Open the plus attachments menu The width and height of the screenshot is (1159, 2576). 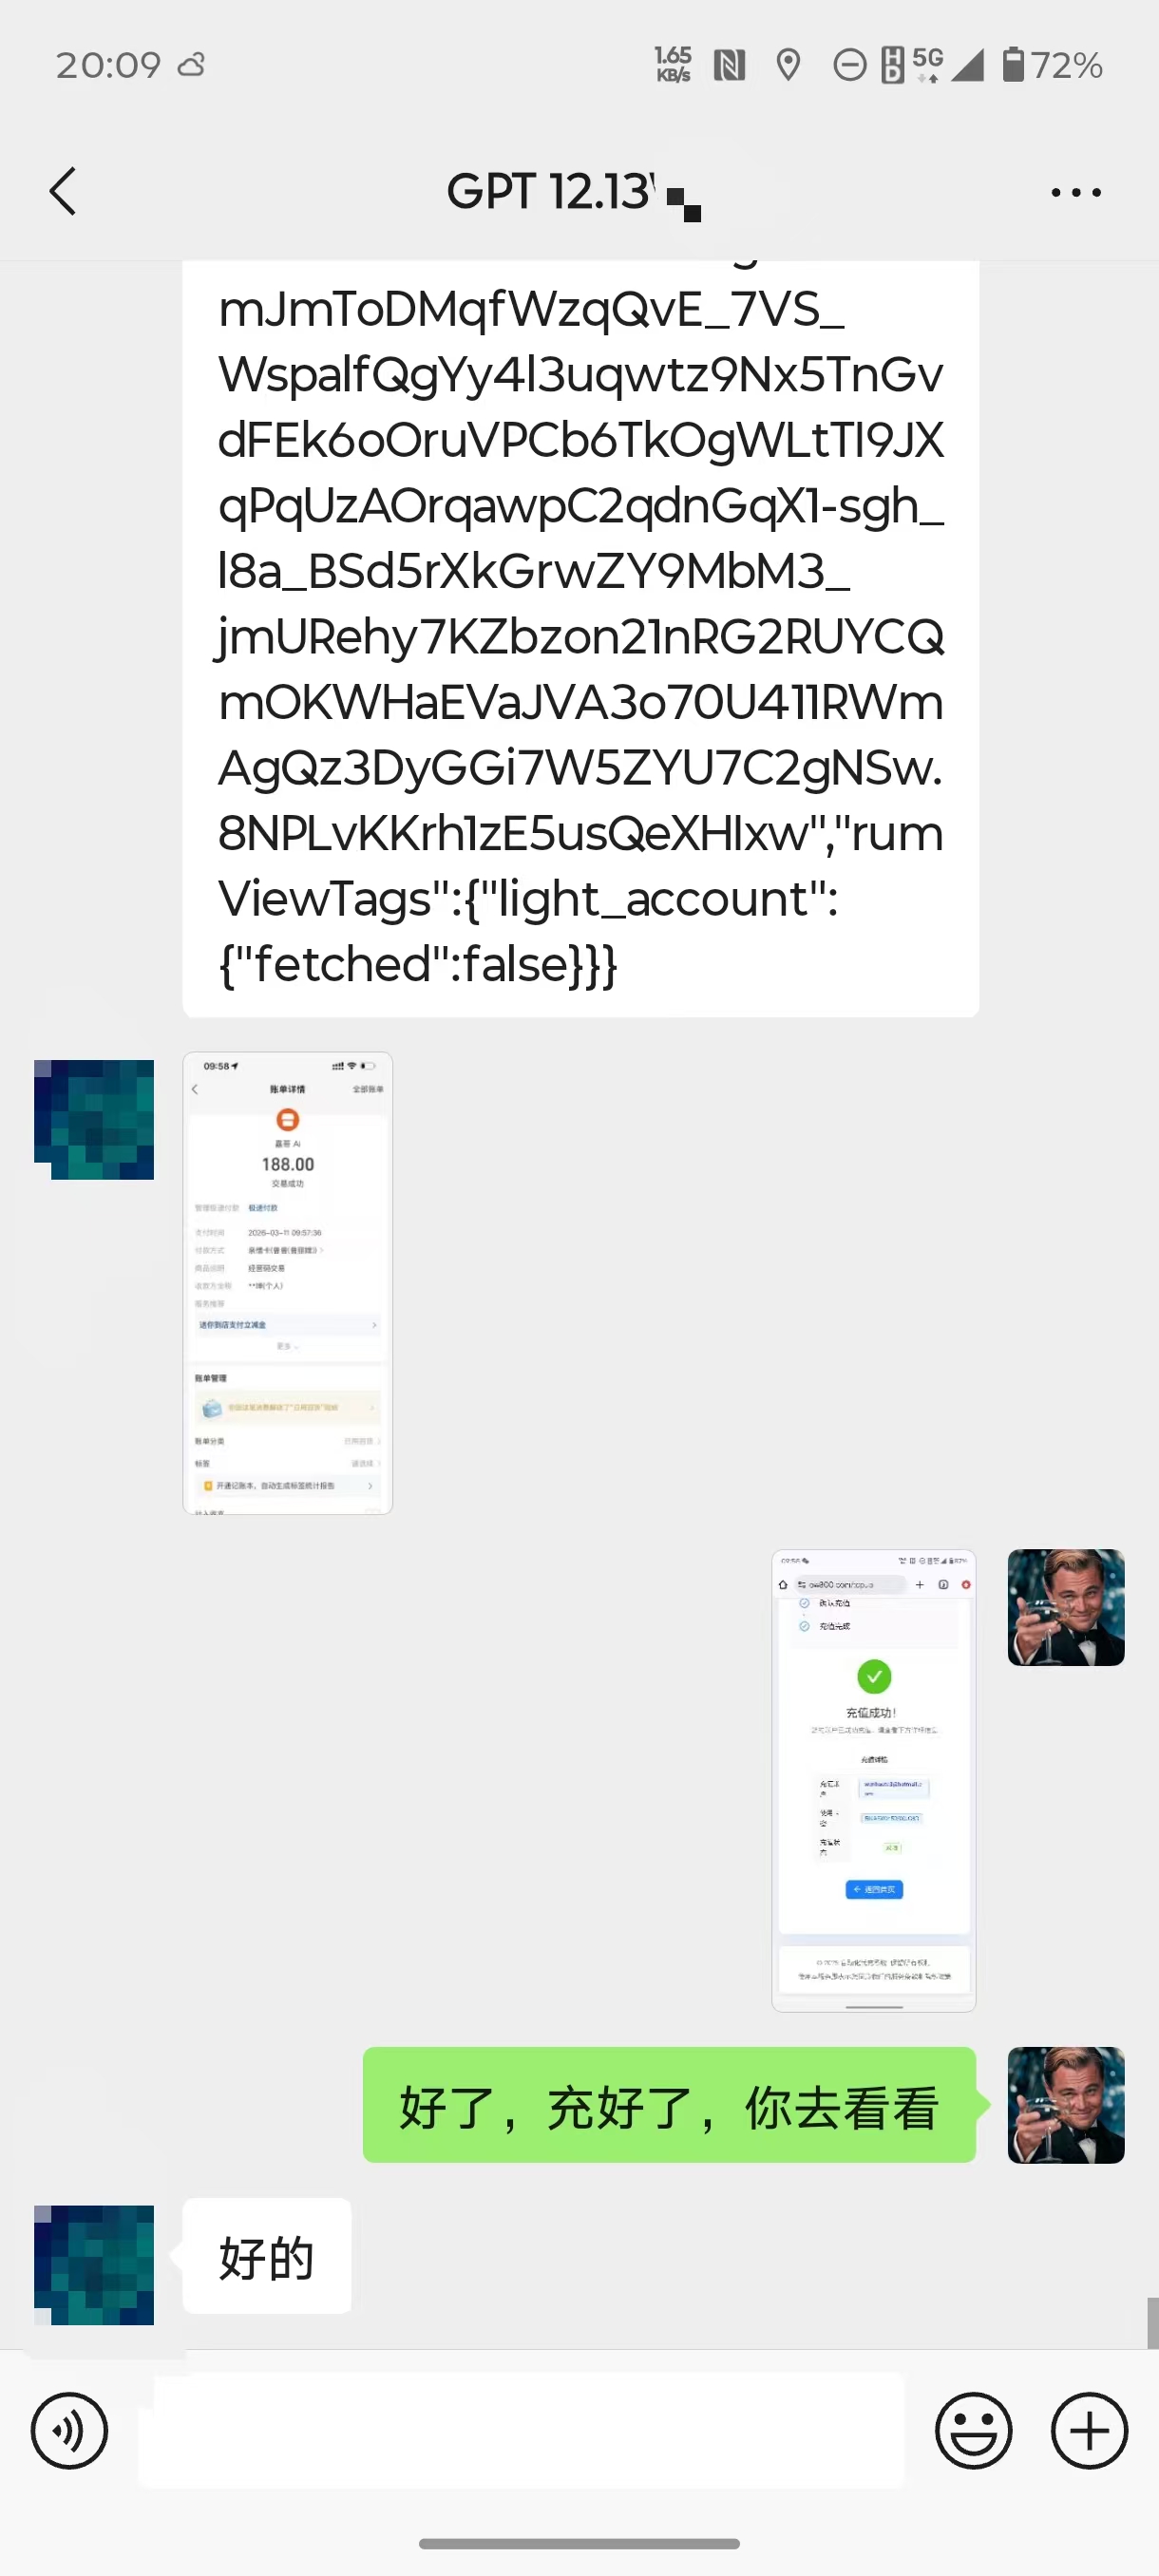1089,2430
